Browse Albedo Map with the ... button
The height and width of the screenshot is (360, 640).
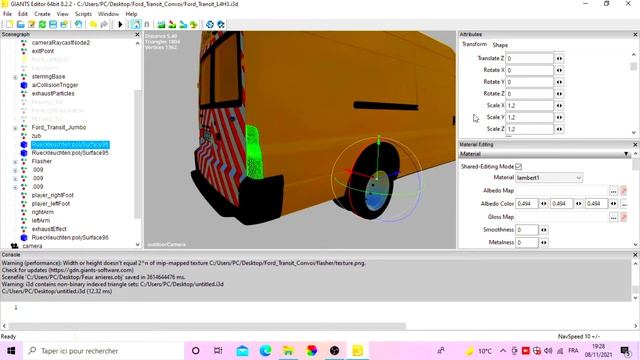point(613,191)
